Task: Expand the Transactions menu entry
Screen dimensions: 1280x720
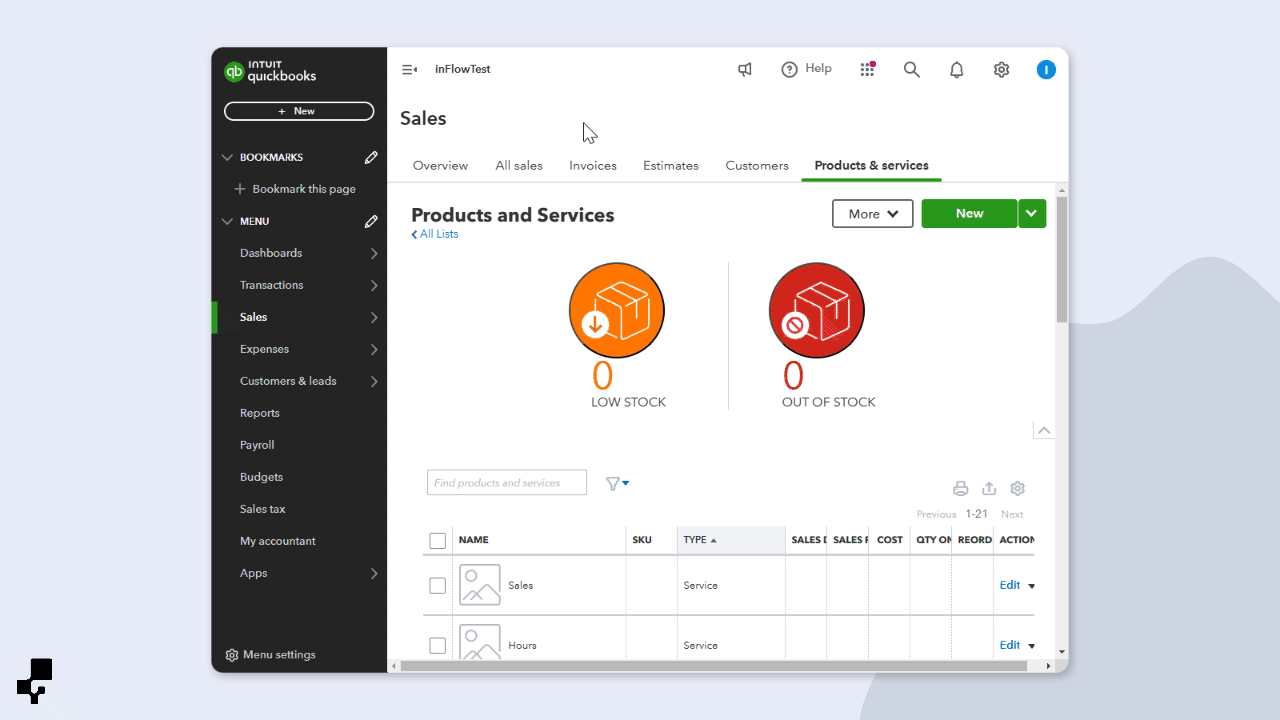Action: pos(271,285)
